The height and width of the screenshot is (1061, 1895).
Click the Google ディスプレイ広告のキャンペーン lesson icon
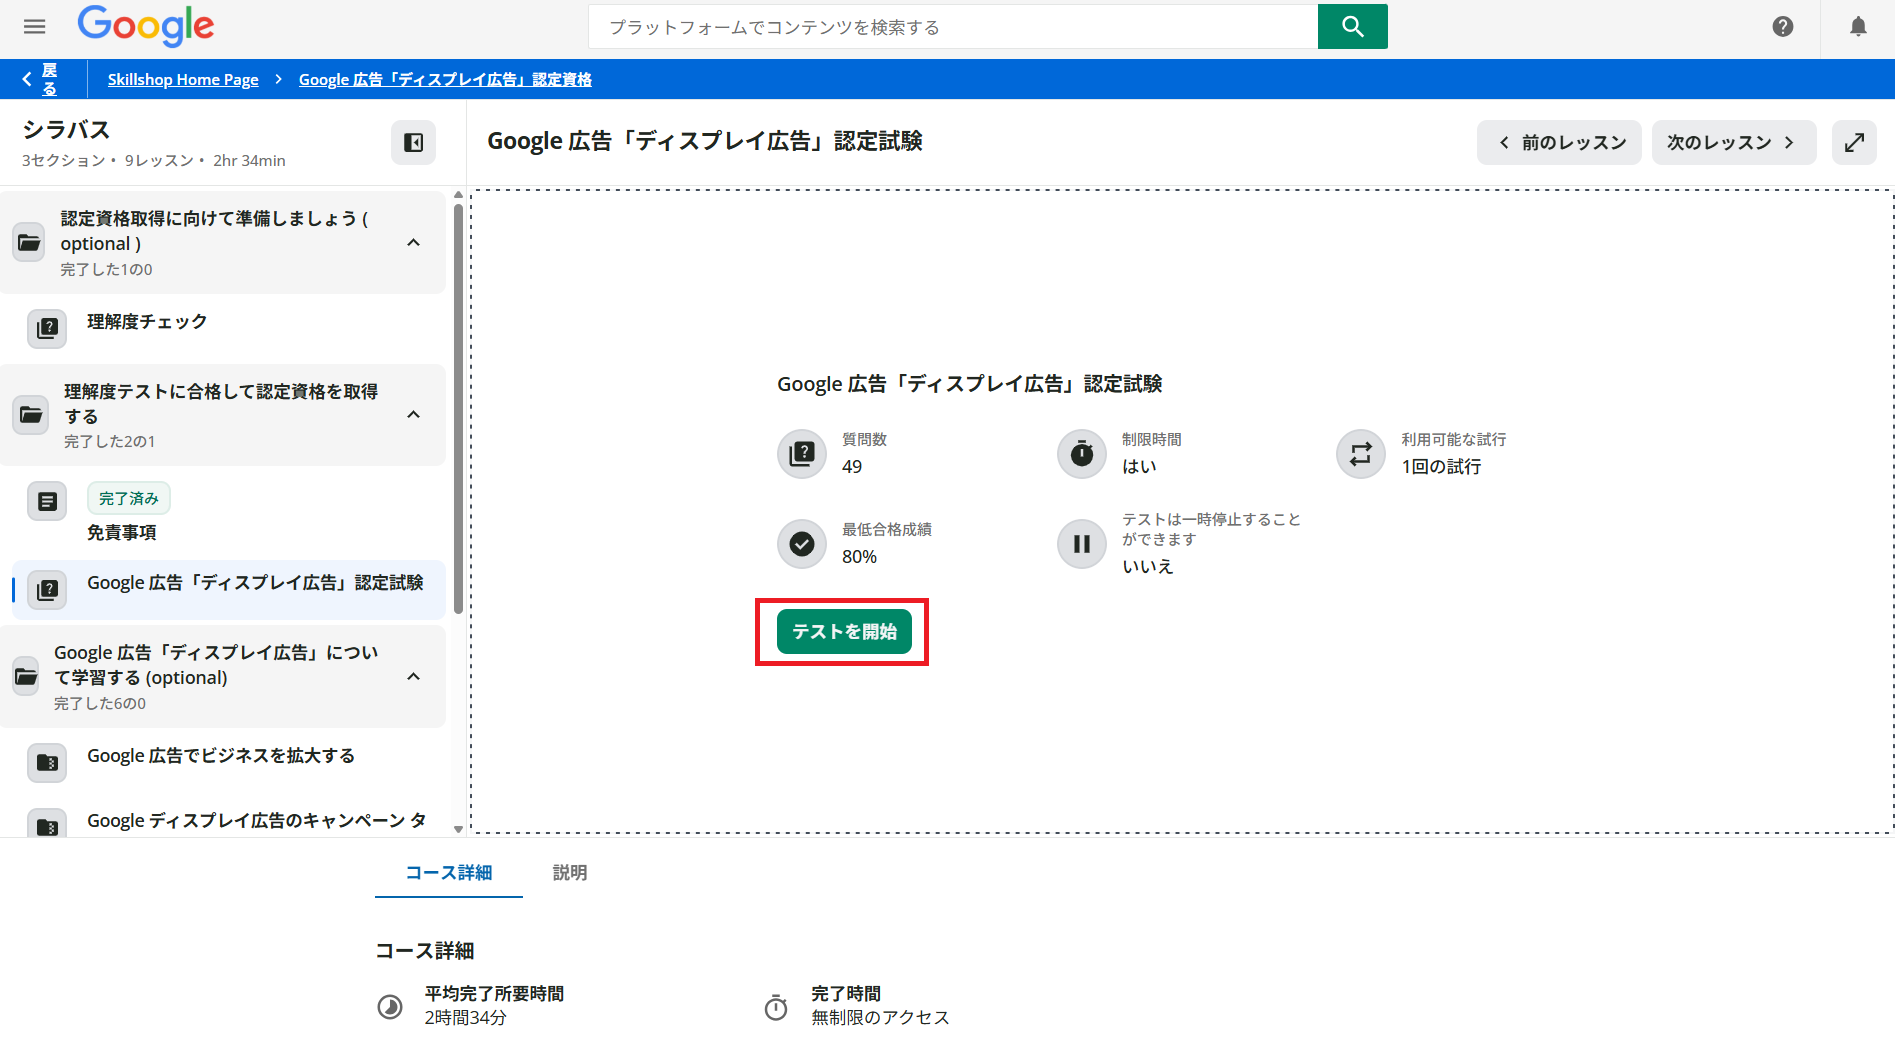pyautogui.click(x=47, y=824)
